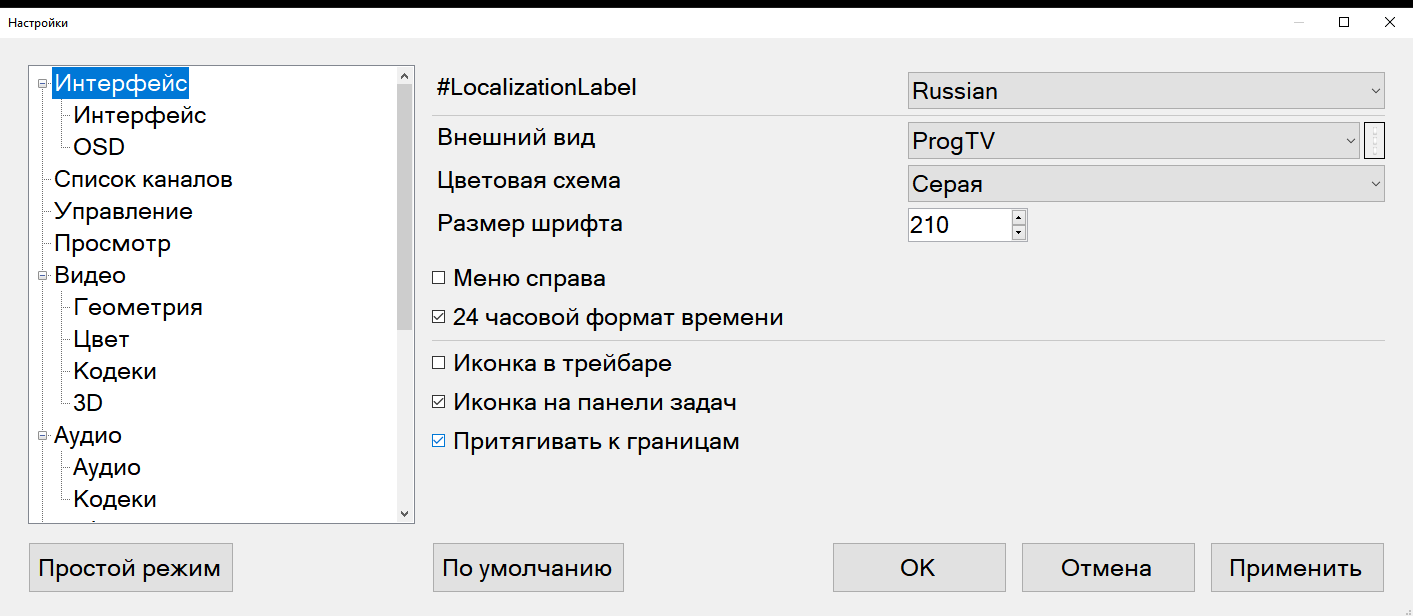Toggle 24 часовой формат времени checkbox
The image size is (1413, 616).
[438, 319]
